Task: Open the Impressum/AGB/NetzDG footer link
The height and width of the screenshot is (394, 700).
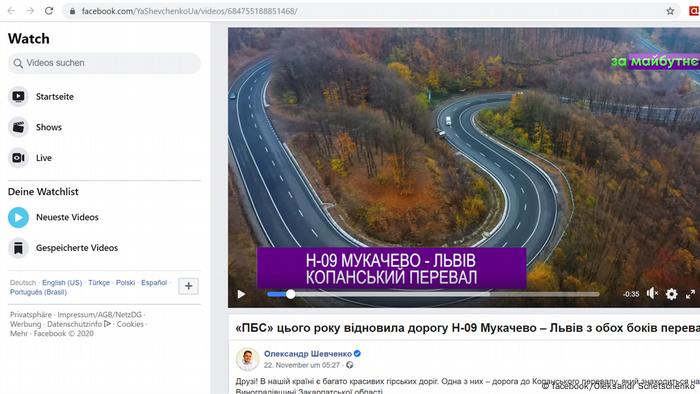Action: click(x=99, y=315)
